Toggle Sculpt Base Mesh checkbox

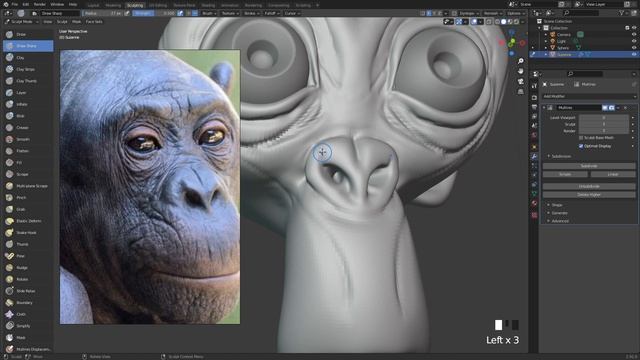(581, 138)
